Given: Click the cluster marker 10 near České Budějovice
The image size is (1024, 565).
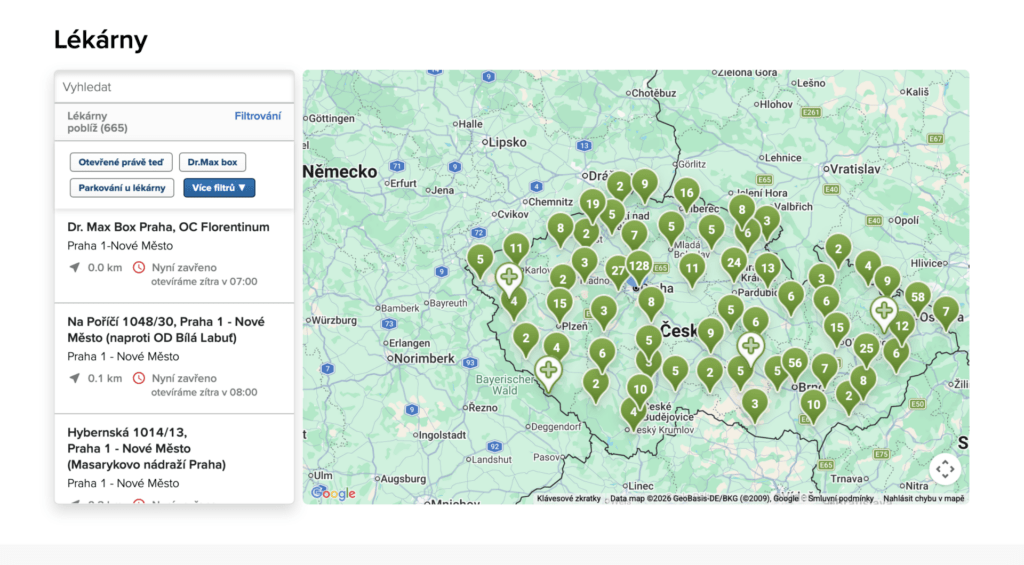Looking at the screenshot, I should (640, 391).
